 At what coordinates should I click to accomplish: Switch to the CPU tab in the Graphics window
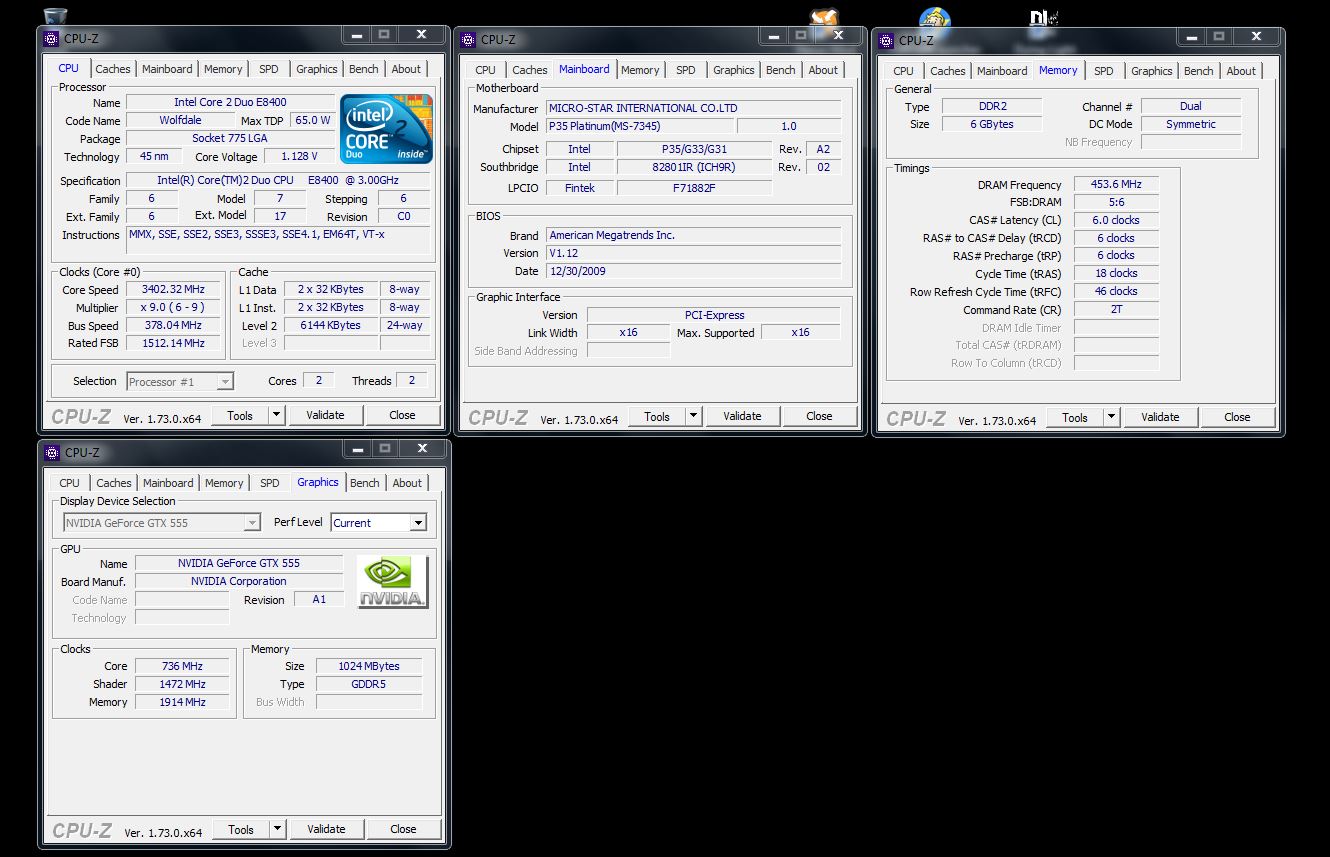click(x=70, y=483)
